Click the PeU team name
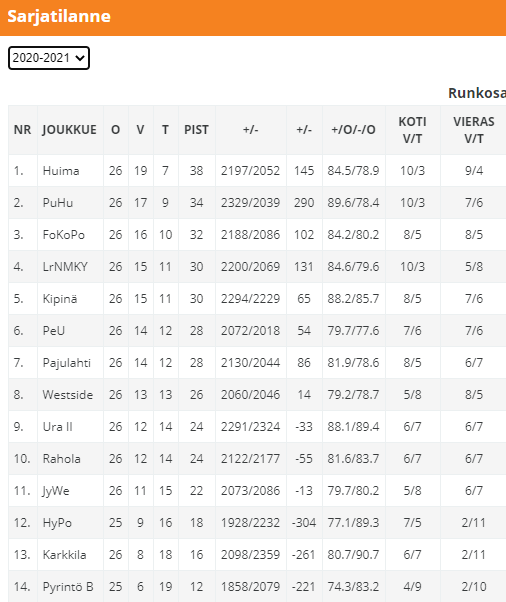The height and width of the screenshot is (602, 506). (x=53, y=331)
